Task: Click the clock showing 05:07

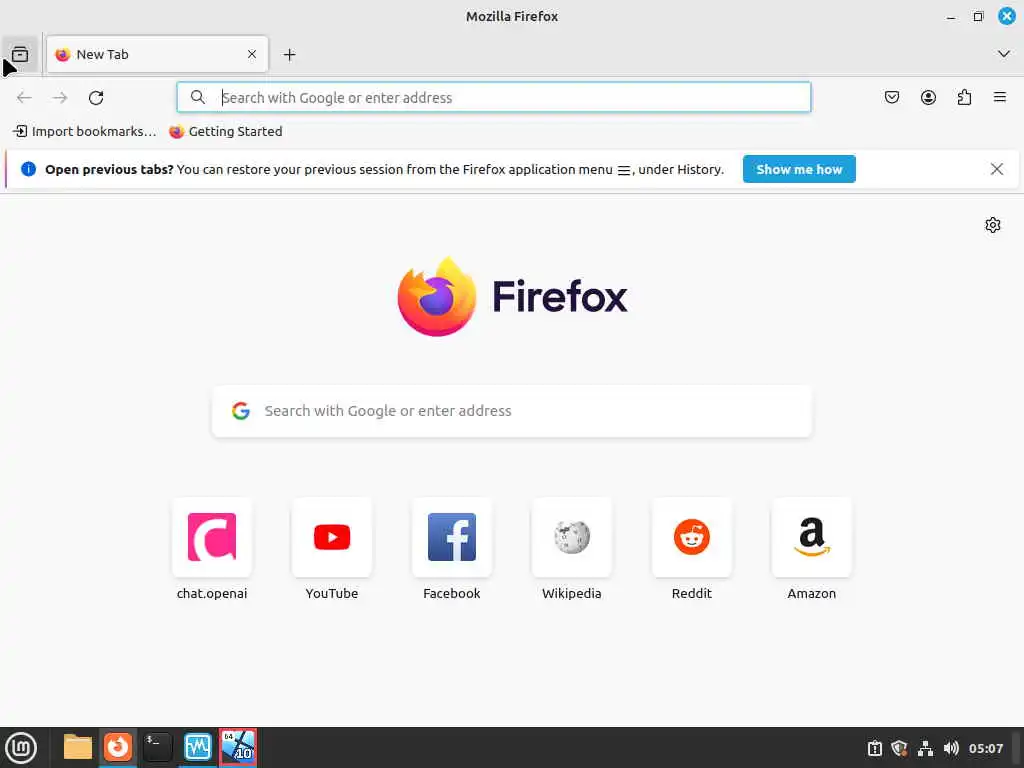Action: click(985, 748)
